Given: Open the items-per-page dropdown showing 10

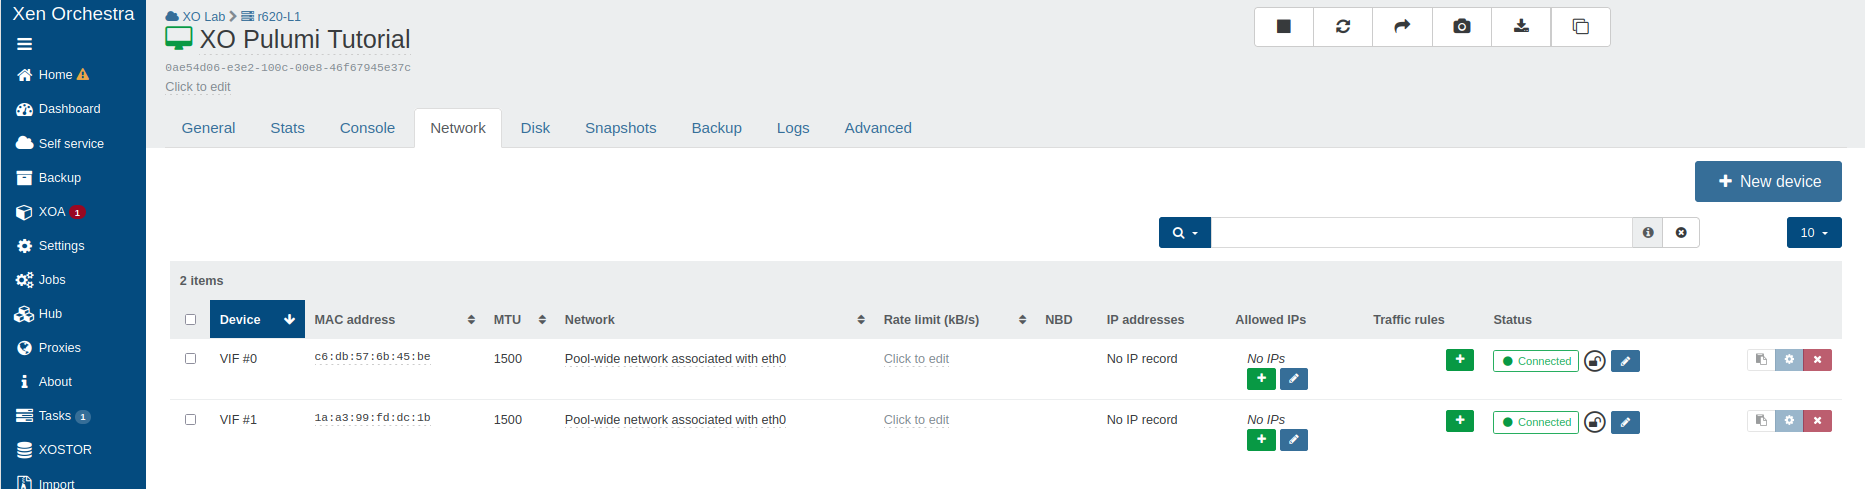Looking at the screenshot, I should click(x=1813, y=233).
